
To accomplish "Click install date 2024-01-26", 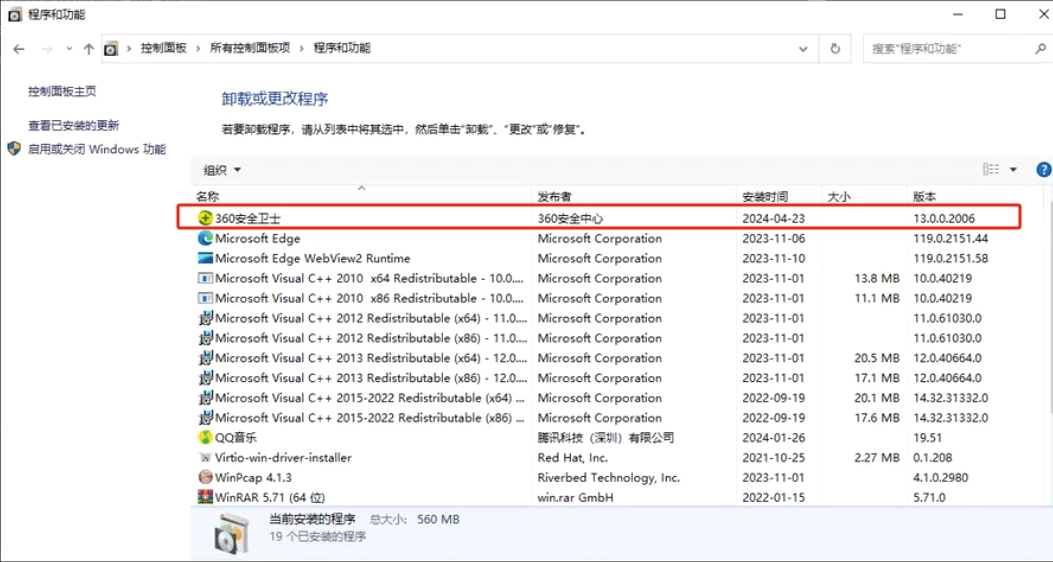I will (x=774, y=438).
